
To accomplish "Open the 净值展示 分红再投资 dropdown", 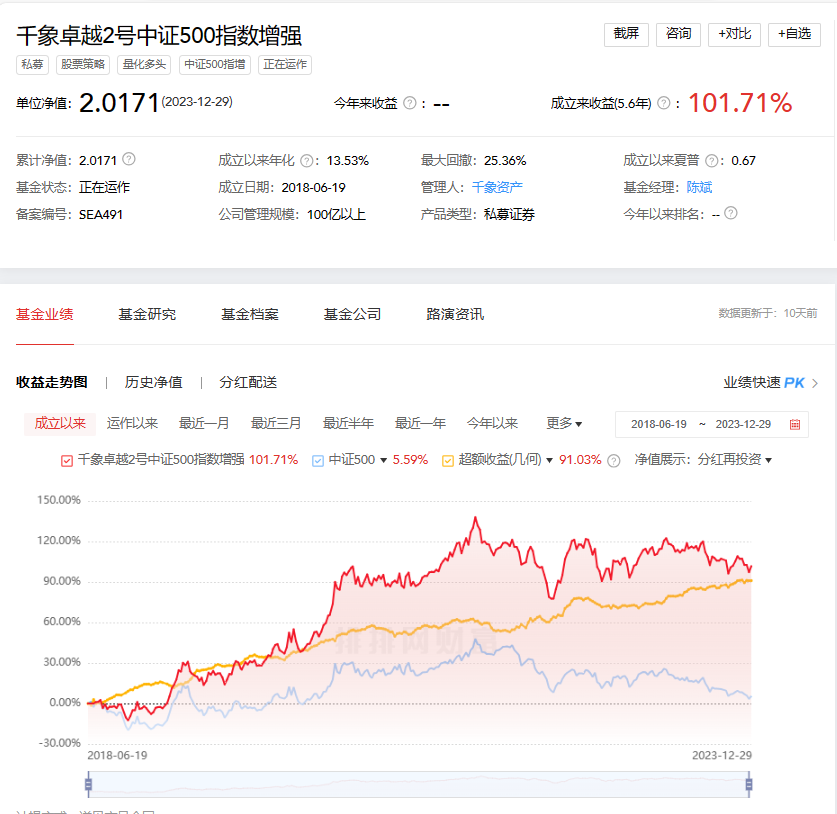I will point(735,460).
